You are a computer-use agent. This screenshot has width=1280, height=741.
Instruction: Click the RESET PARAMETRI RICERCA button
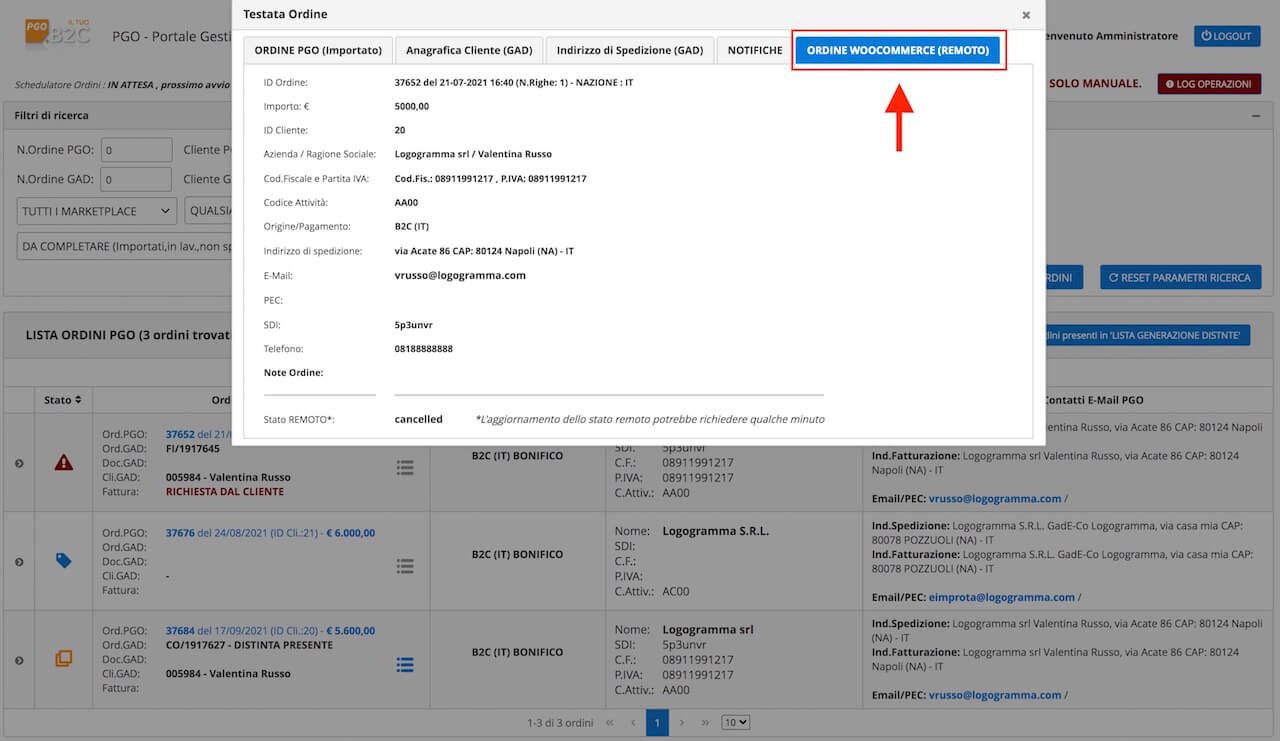[1180, 277]
